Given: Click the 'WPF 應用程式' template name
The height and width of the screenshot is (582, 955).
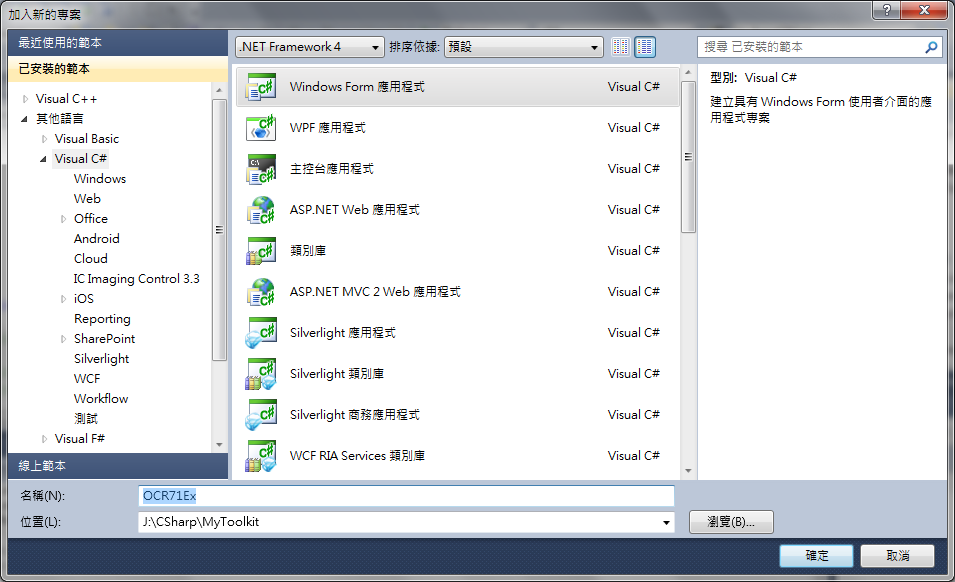Looking at the screenshot, I should 328,128.
